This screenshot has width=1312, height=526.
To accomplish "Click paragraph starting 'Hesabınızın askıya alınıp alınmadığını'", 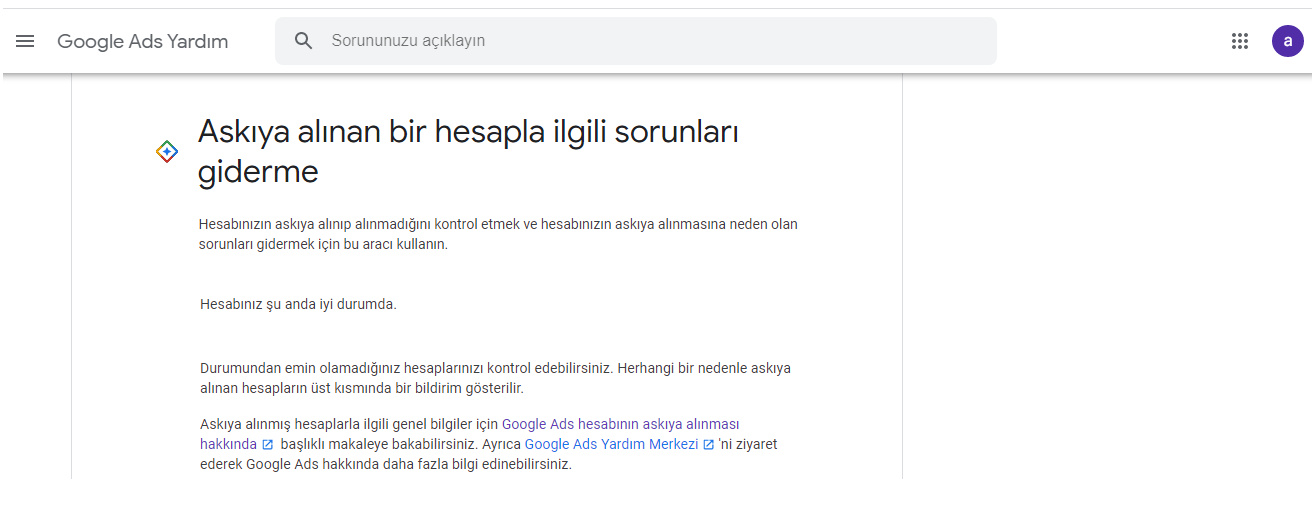I will [498, 234].
